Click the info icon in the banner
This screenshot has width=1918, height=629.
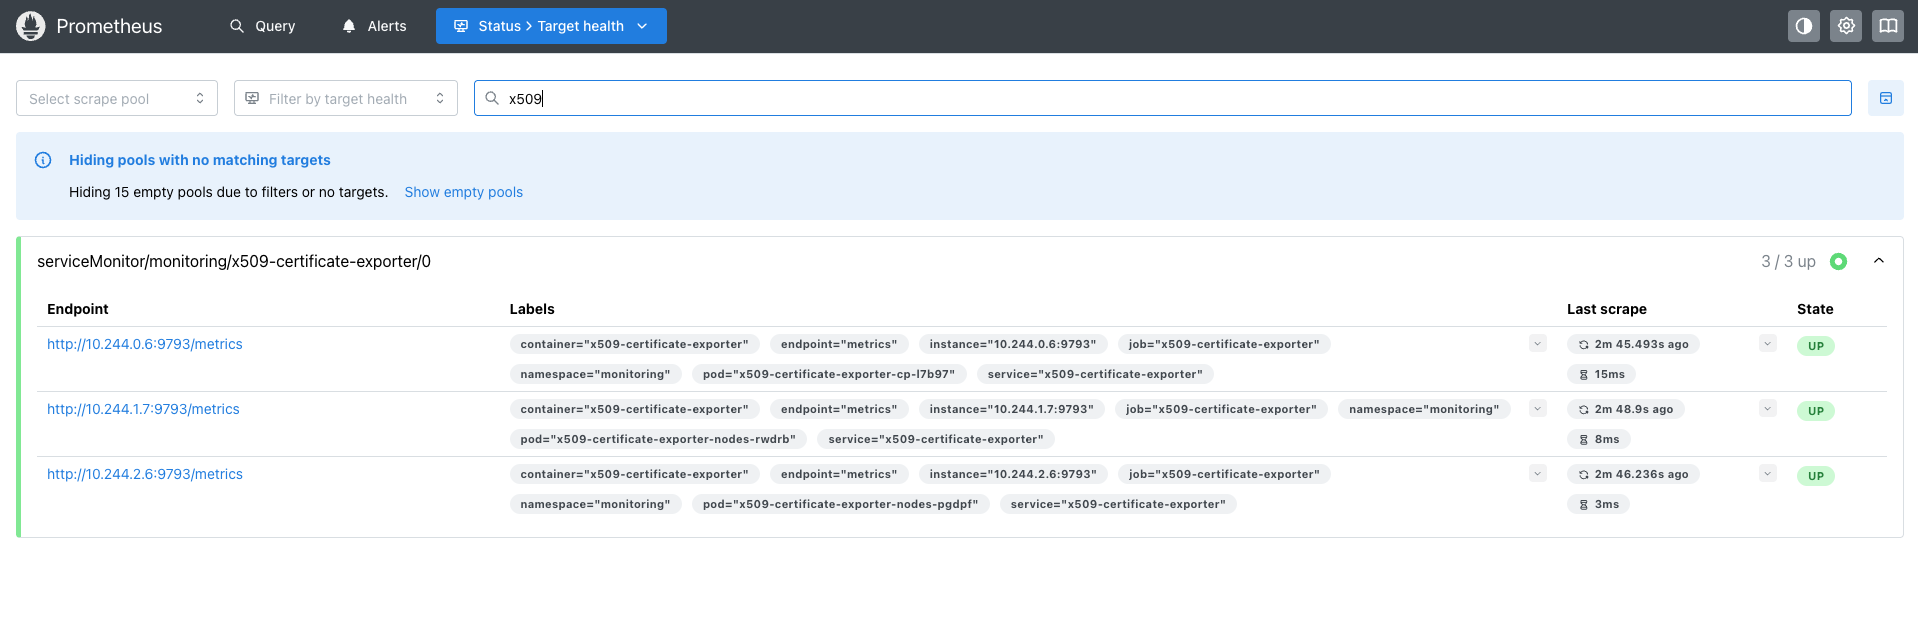(x=43, y=160)
